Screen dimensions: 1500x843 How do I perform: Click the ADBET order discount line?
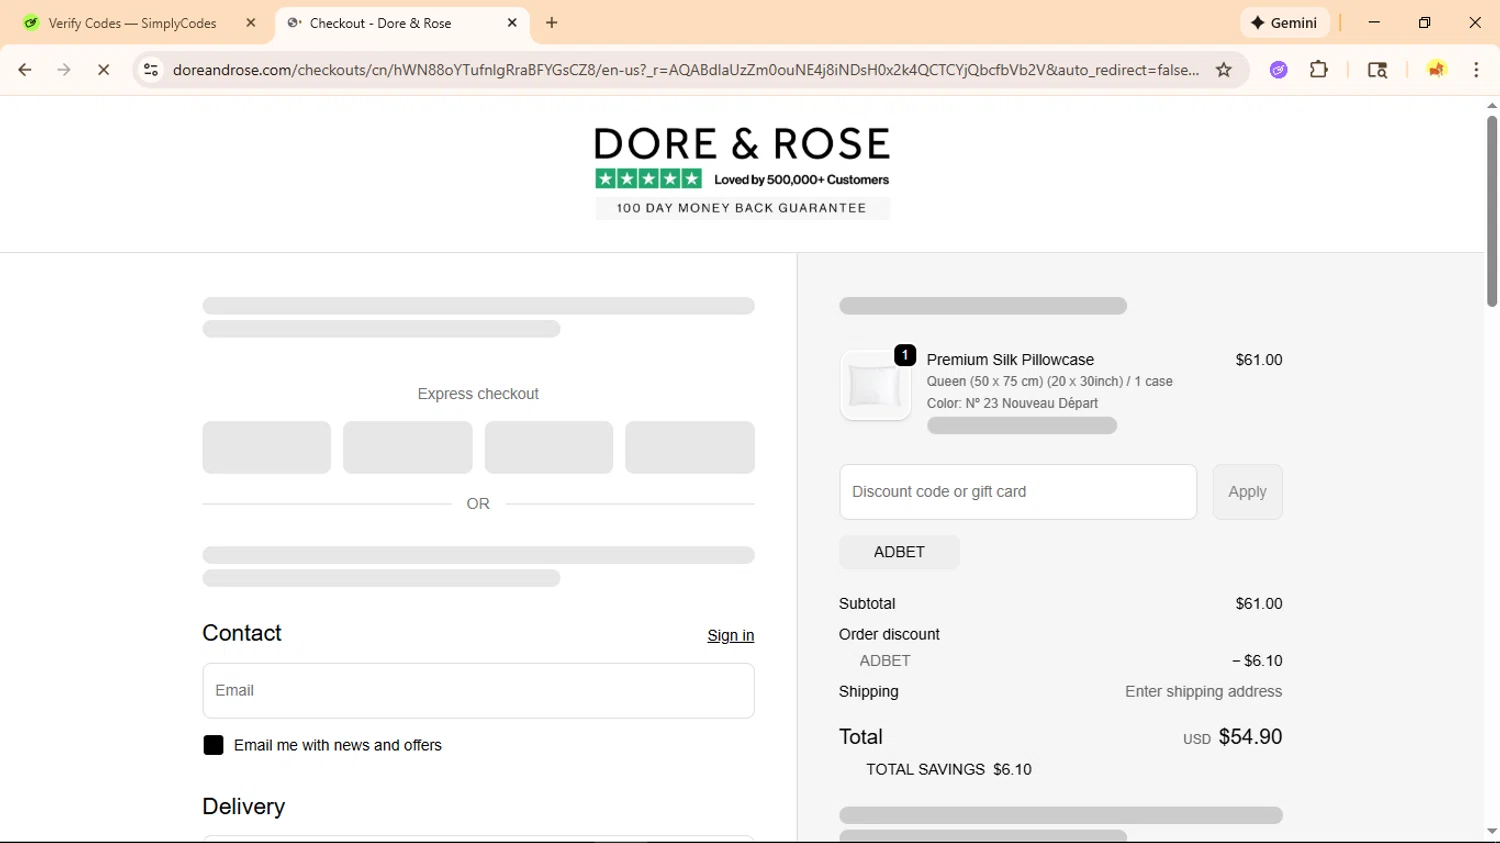click(x=1060, y=661)
